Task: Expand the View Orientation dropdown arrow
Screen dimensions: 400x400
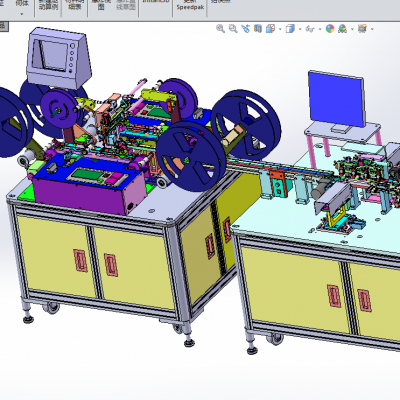Action: coord(280,29)
